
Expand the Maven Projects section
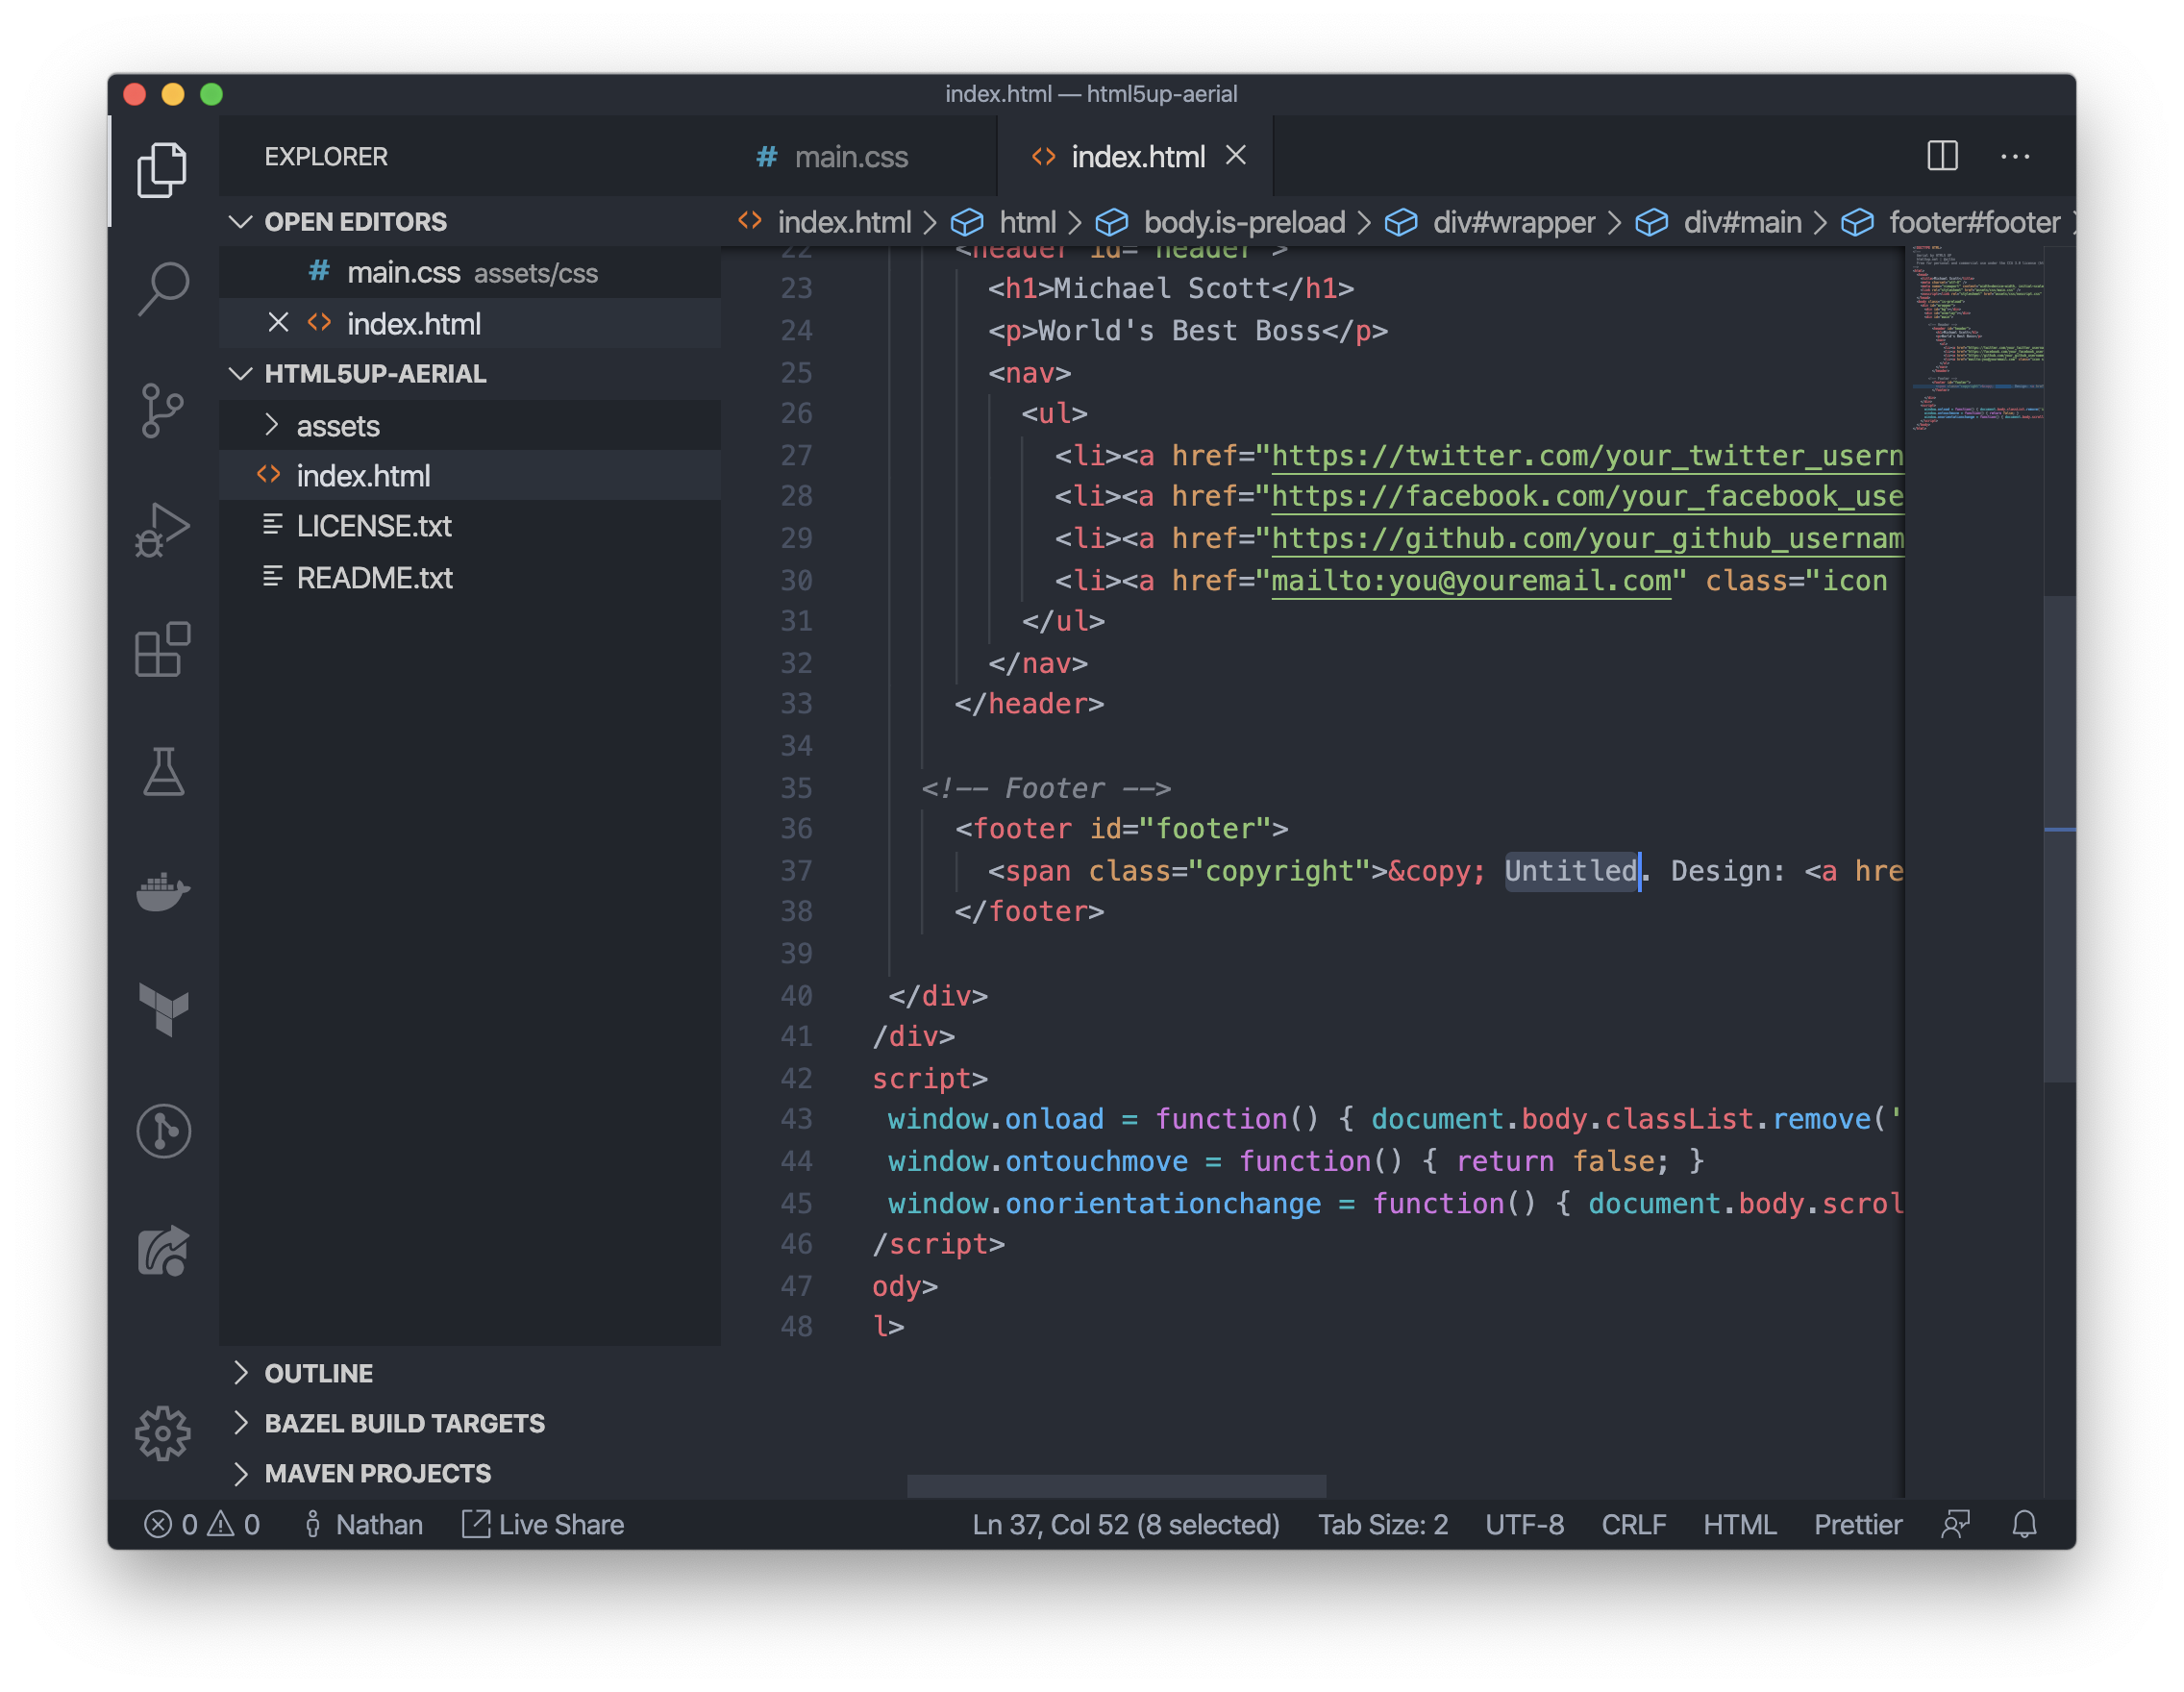point(377,1473)
